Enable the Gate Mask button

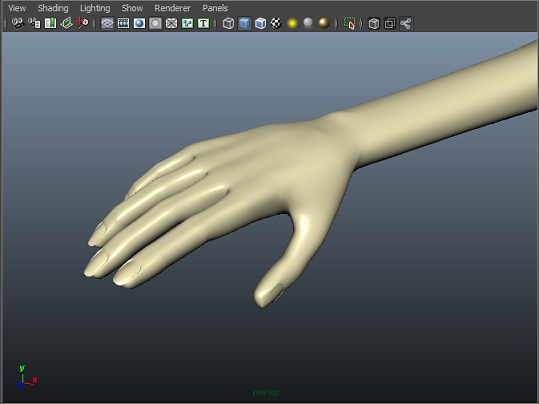click(155, 23)
